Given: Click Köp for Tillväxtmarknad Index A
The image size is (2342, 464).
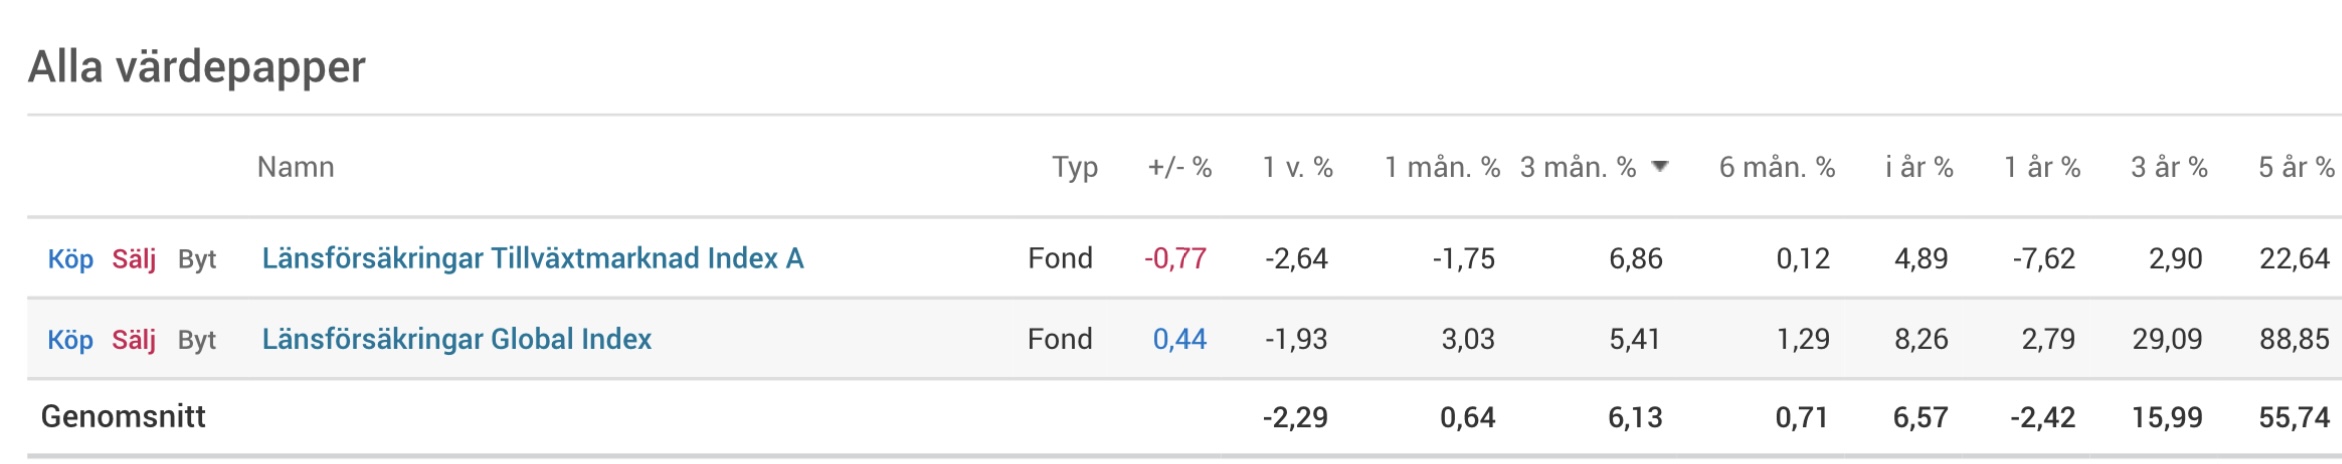Looking at the screenshot, I should point(70,259).
